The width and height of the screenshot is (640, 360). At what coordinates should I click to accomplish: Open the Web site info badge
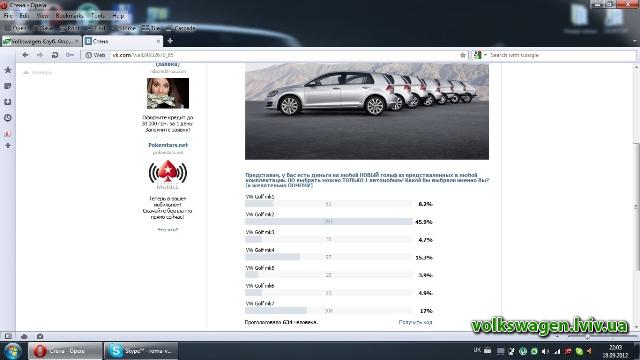click(x=96, y=55)
